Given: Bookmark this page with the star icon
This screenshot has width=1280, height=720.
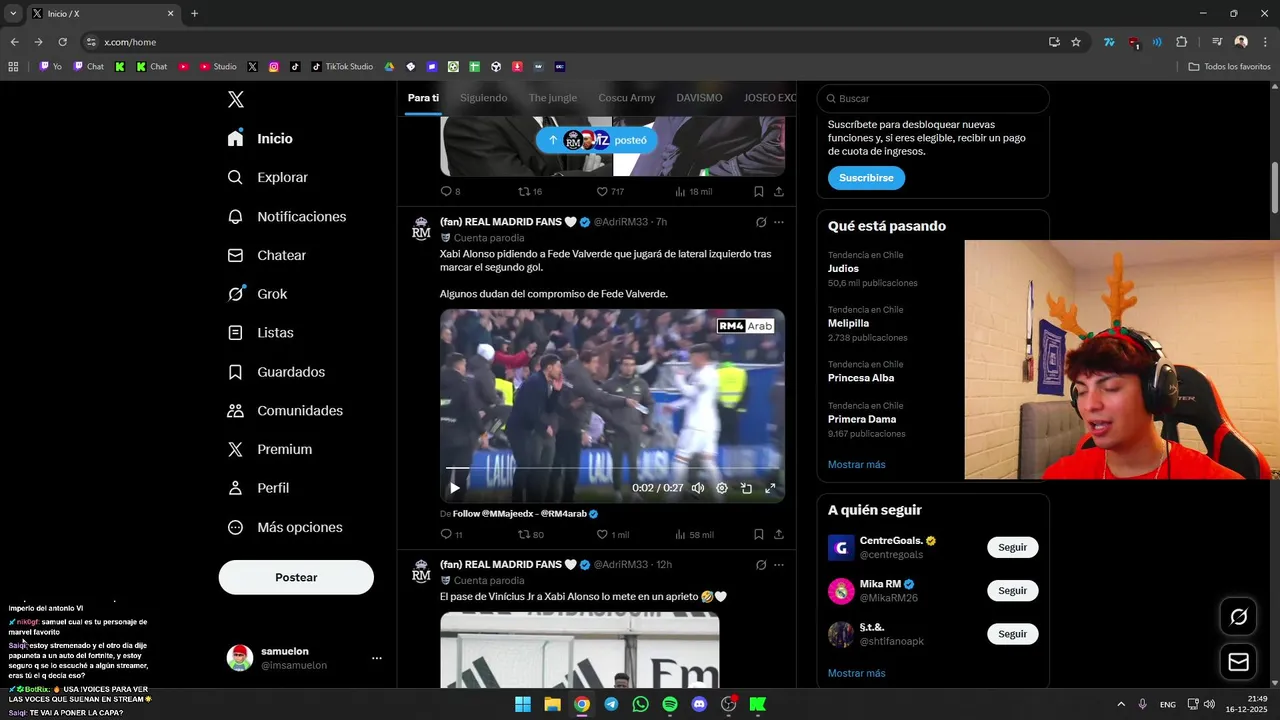Looking at the screenshot, I should tap(1076, 42).
